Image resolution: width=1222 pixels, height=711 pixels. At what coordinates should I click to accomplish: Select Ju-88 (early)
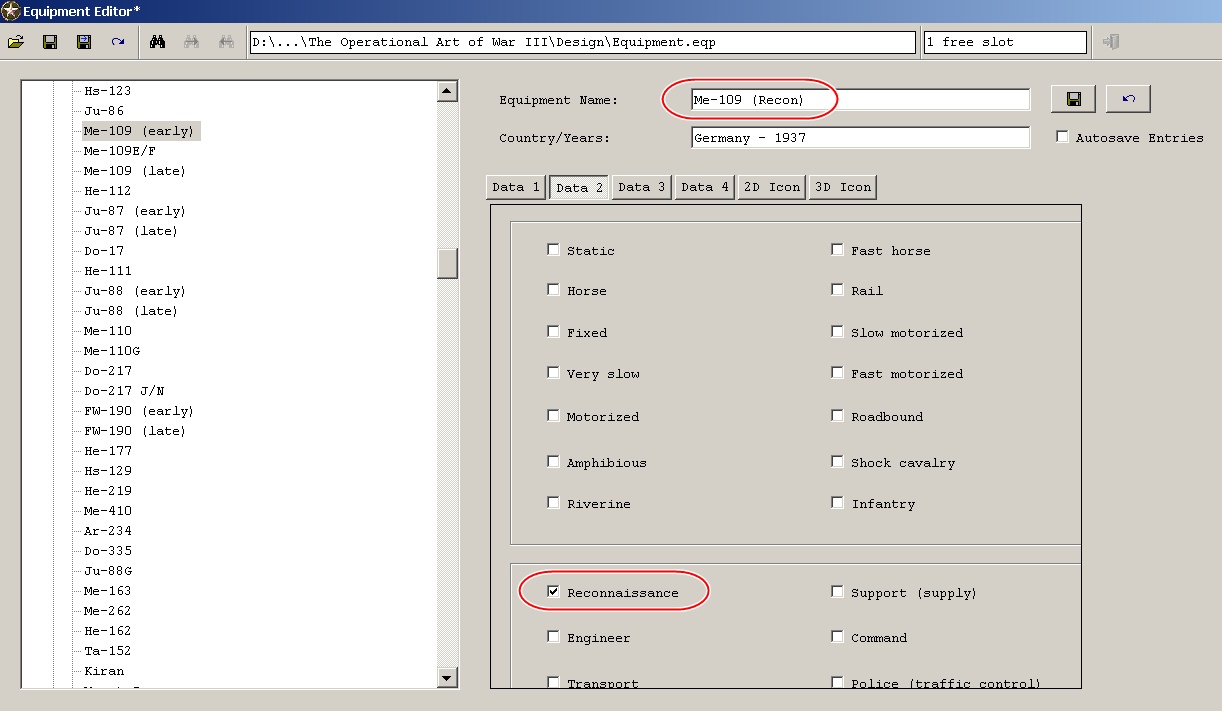click(135, 291)
